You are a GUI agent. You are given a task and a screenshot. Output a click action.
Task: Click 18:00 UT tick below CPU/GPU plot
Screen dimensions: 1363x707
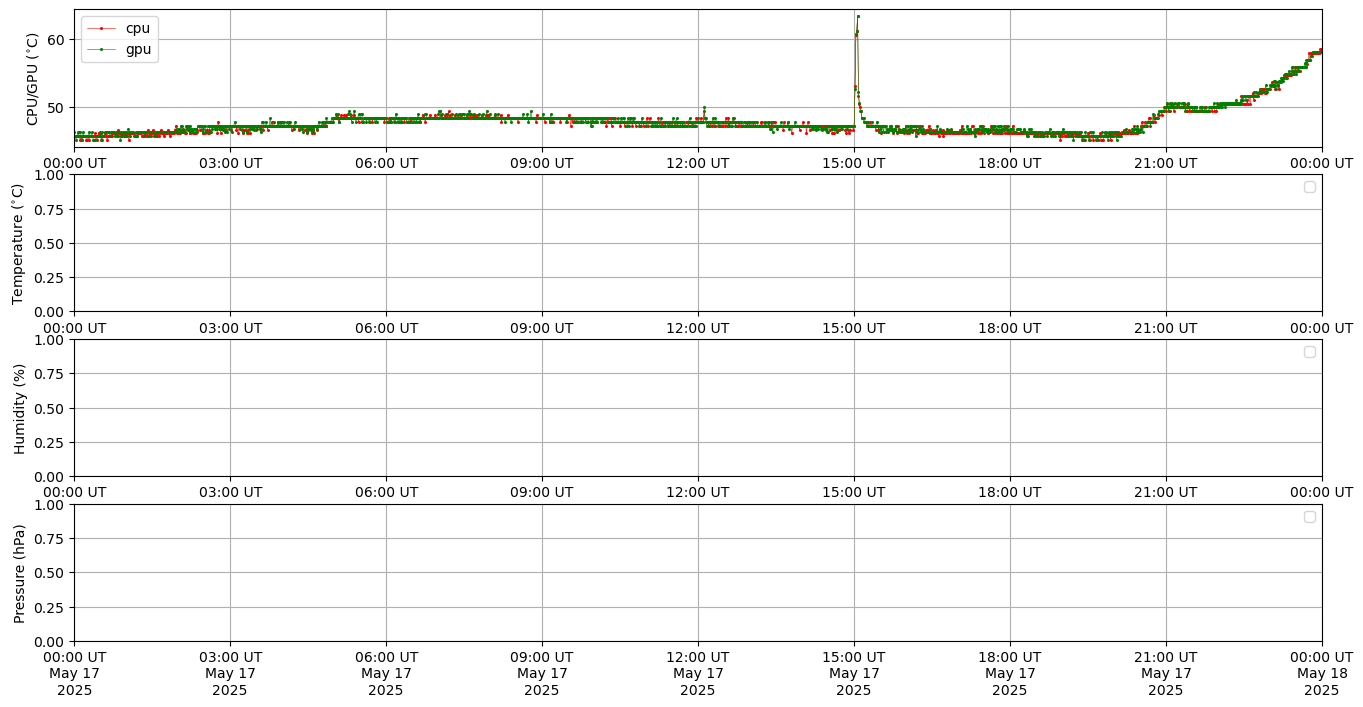tap(1010, 163)
